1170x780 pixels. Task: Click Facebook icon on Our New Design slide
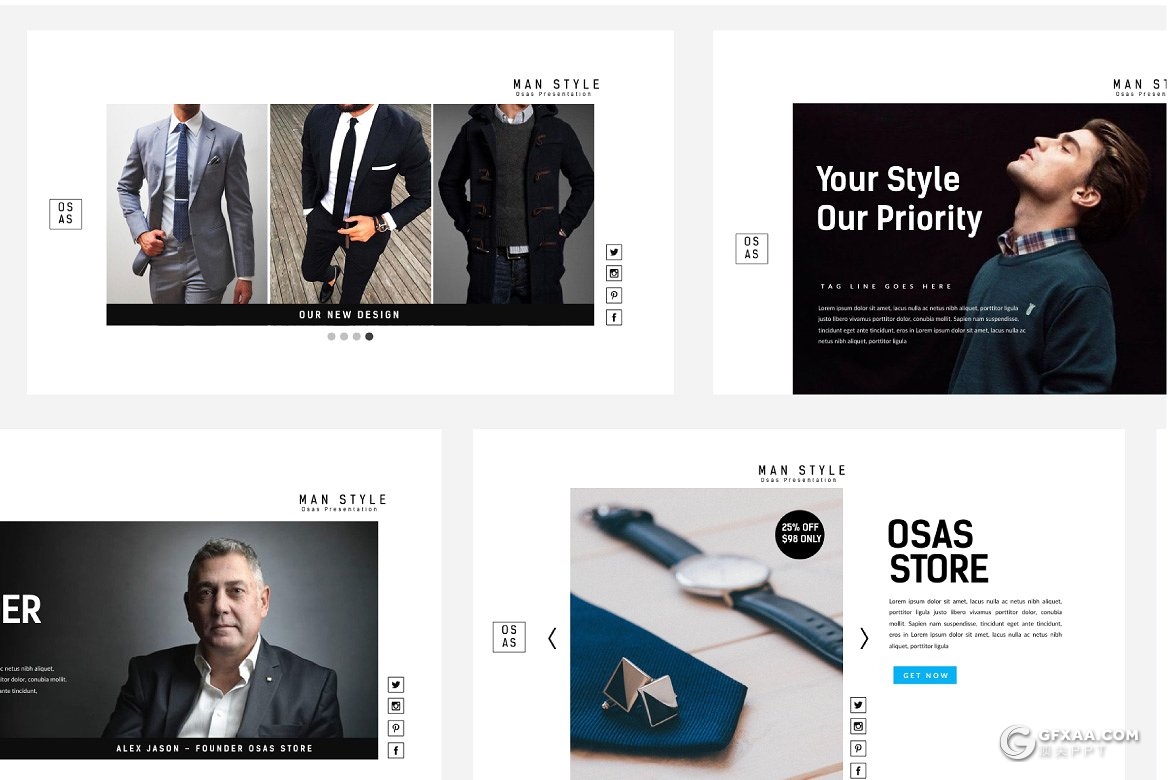point(614,318)
